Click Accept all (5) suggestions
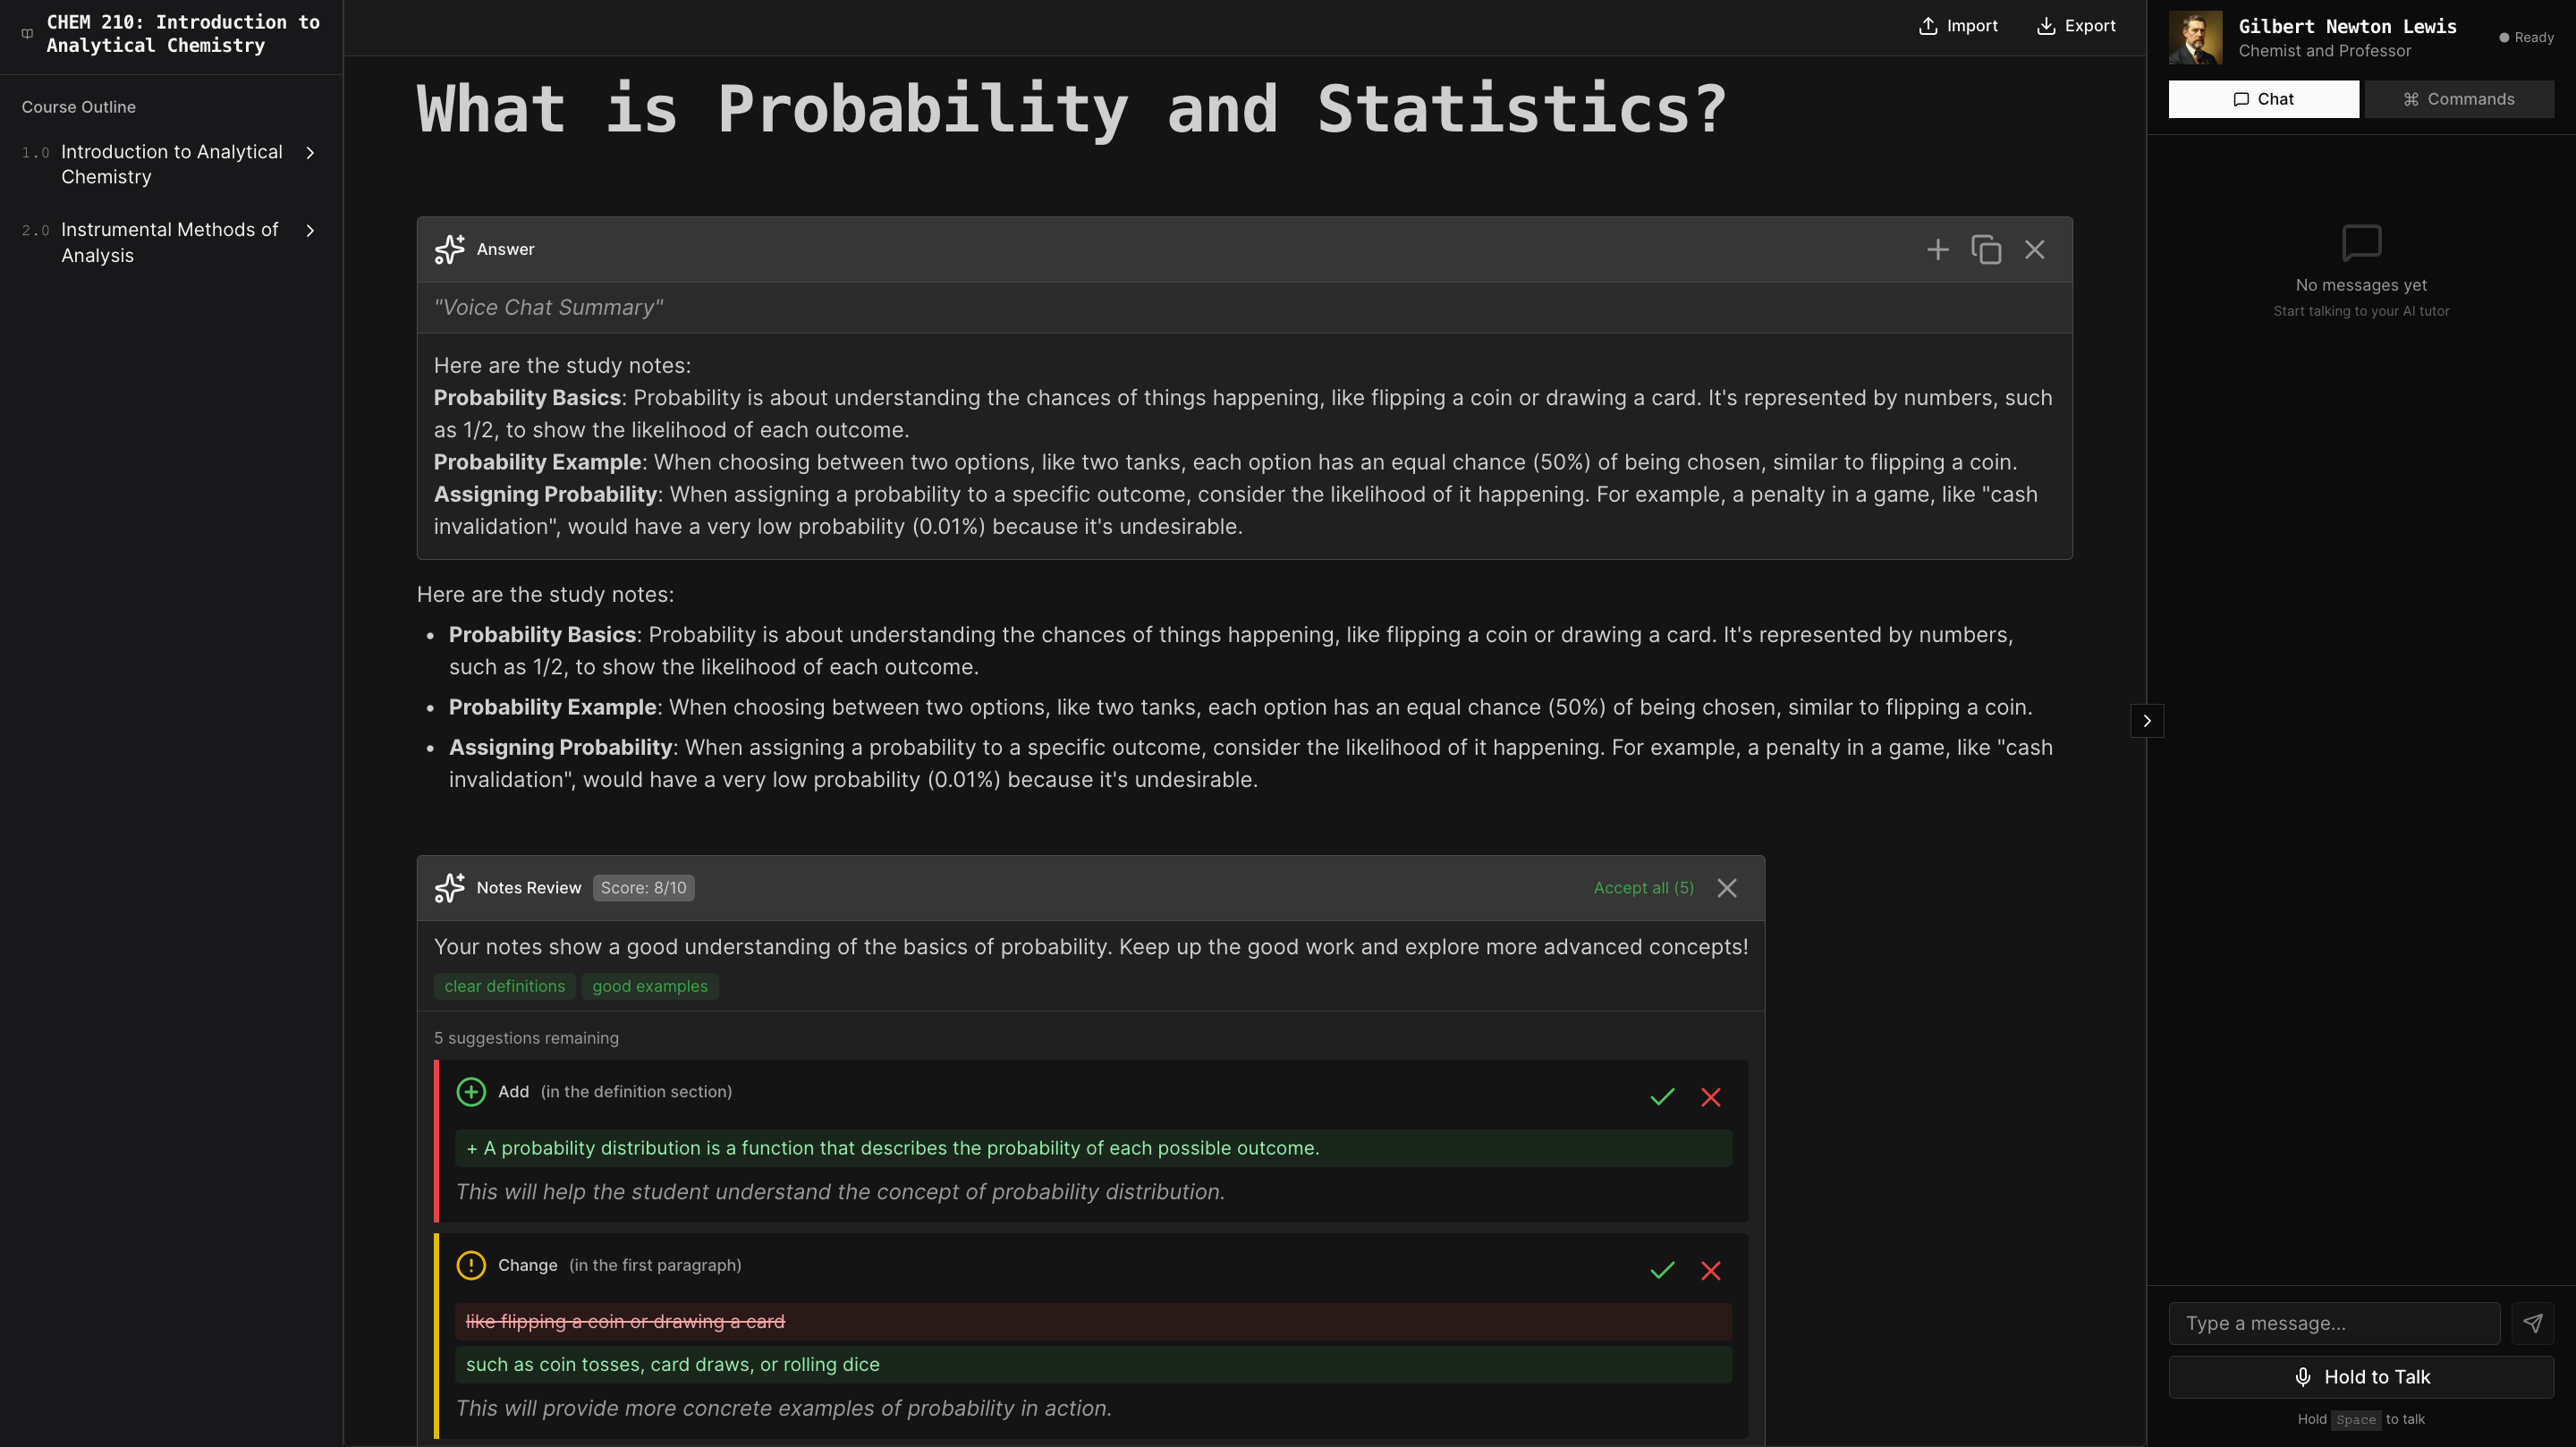Screen dimensions: 2576x1447 pyautogui.click(x=1643, y=888)
